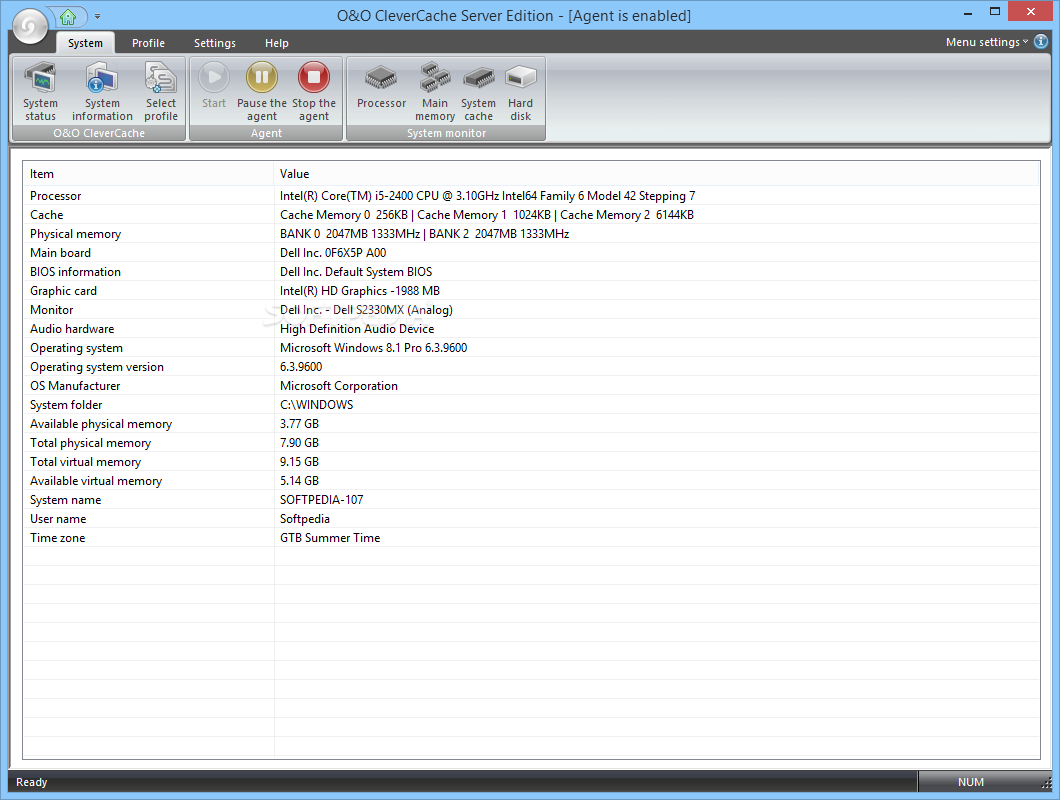Select the Total physical memory row
This screenshot has width=1060, height=800.
[531, 442]
